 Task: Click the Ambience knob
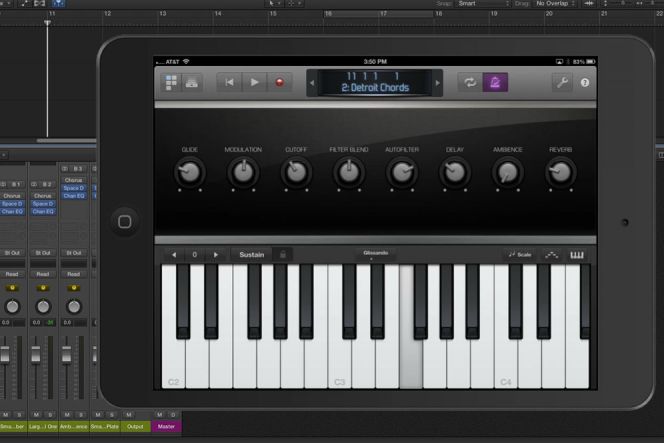tap(507, 172)
